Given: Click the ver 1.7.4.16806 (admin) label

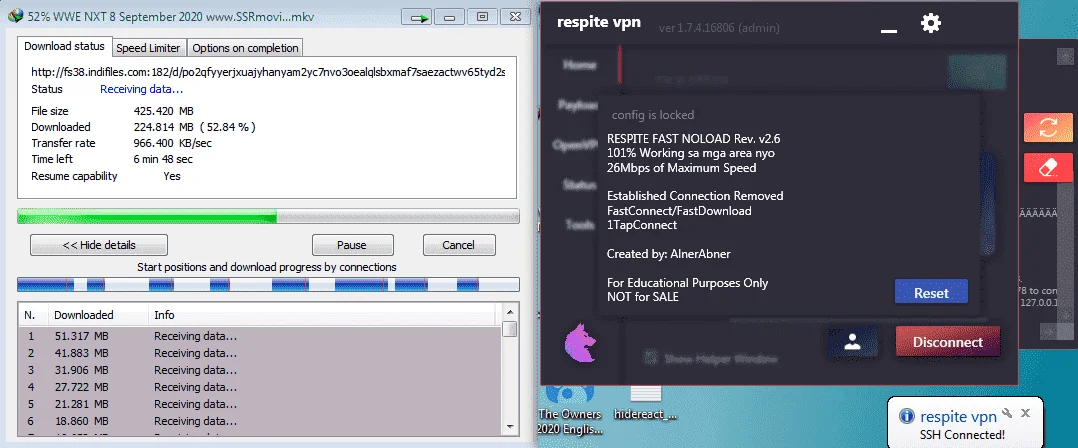Looking at the screenshot, I should click(x=719, y=28).
